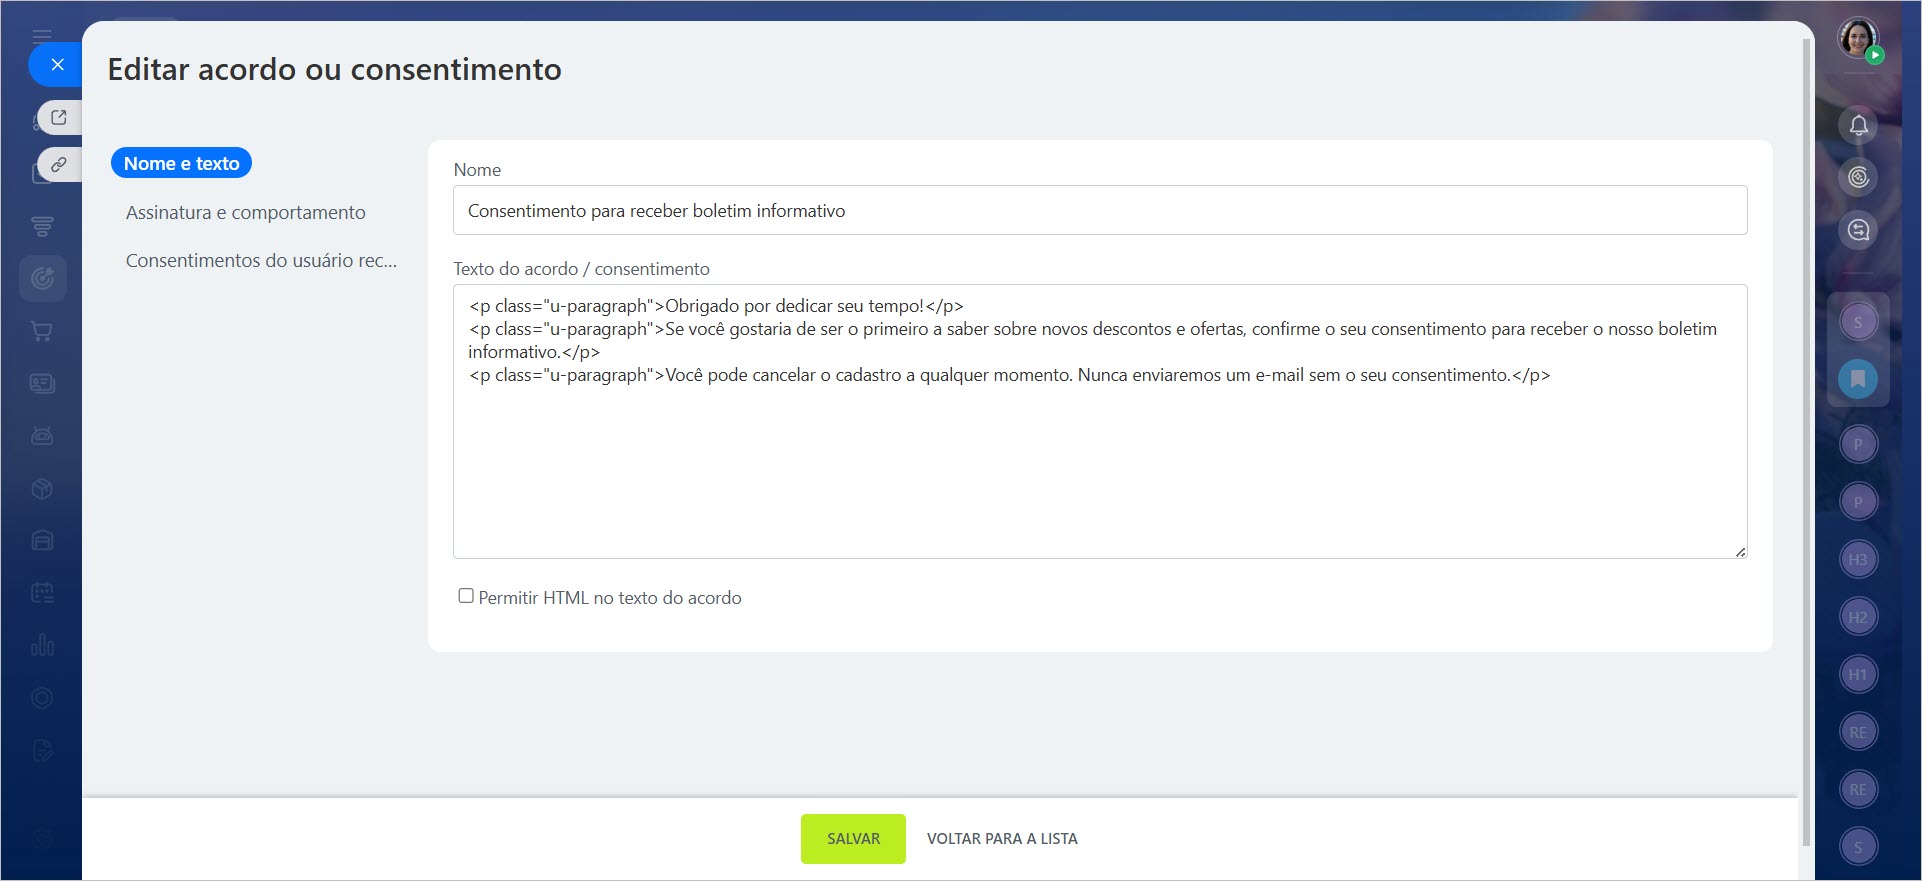This screenshot has width=1922, height=881.
Task: Open the shopping cart sidebar icon
Action: coord(42,331)
